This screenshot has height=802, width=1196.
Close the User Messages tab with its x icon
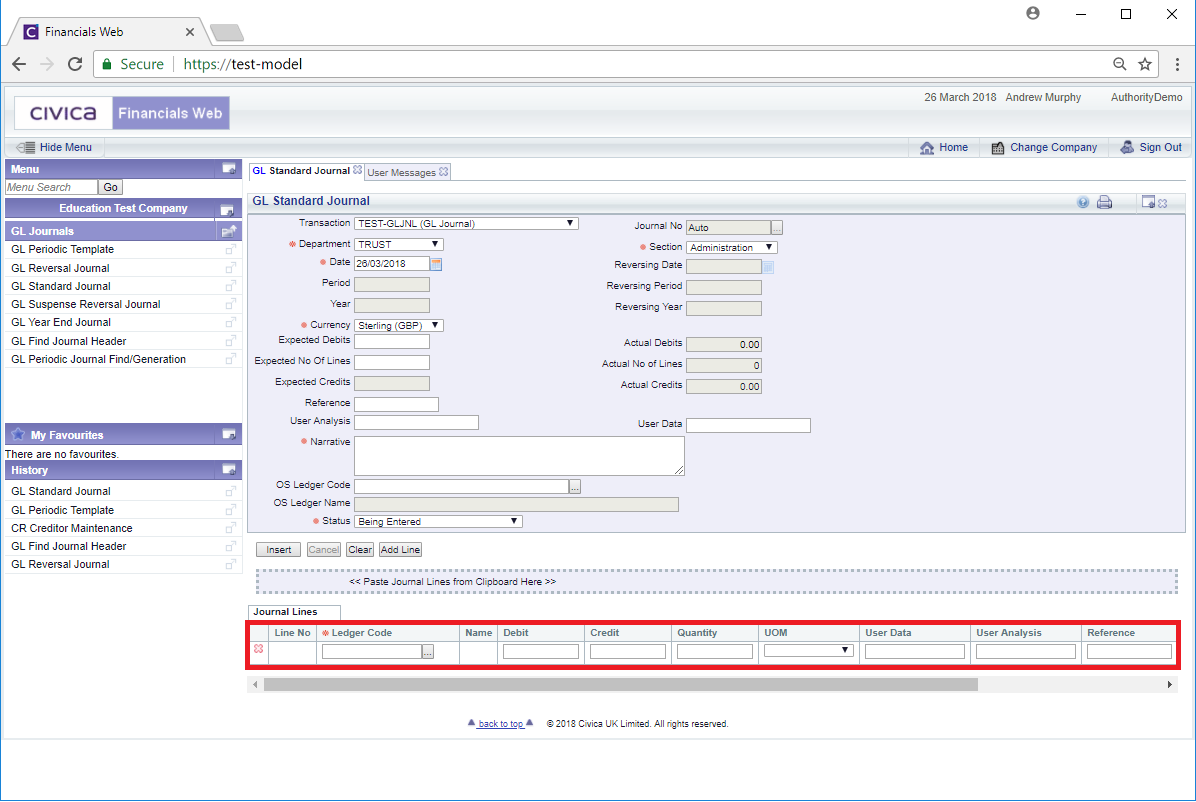pyautogui.click(x=443, y=172)
